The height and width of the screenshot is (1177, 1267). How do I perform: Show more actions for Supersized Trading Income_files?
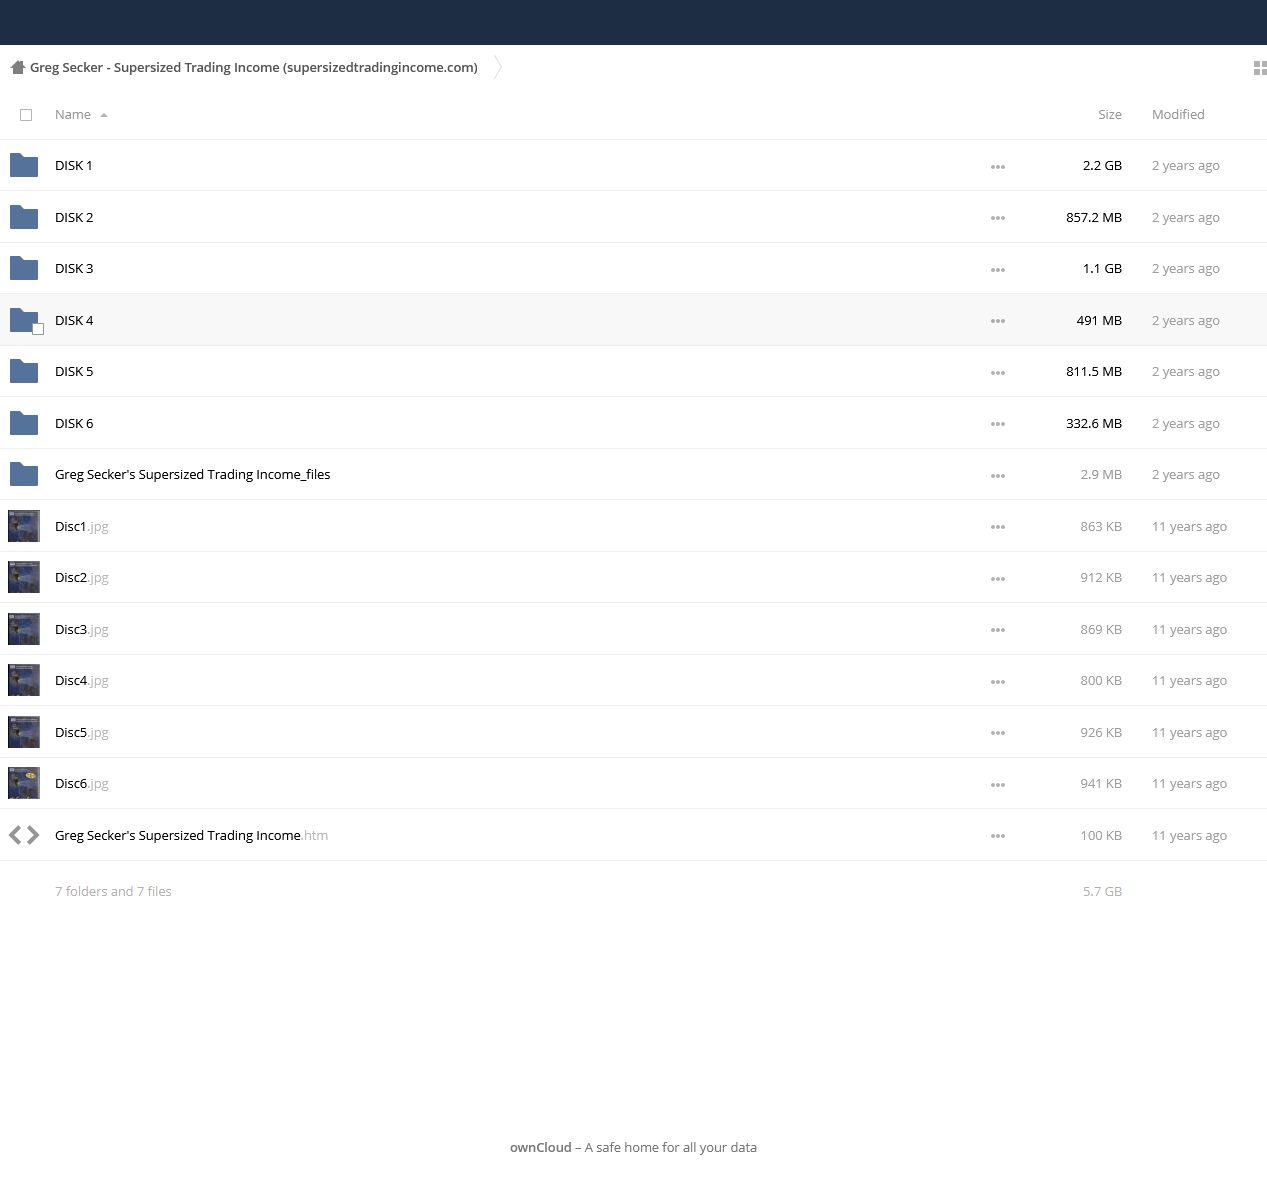[x=998, y=476]
